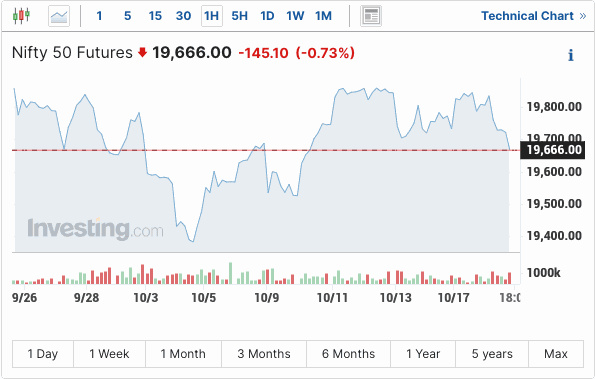Switch to candlestick chart view
The height and width of the screenshot is (379, 595).
tap(21, 16)
